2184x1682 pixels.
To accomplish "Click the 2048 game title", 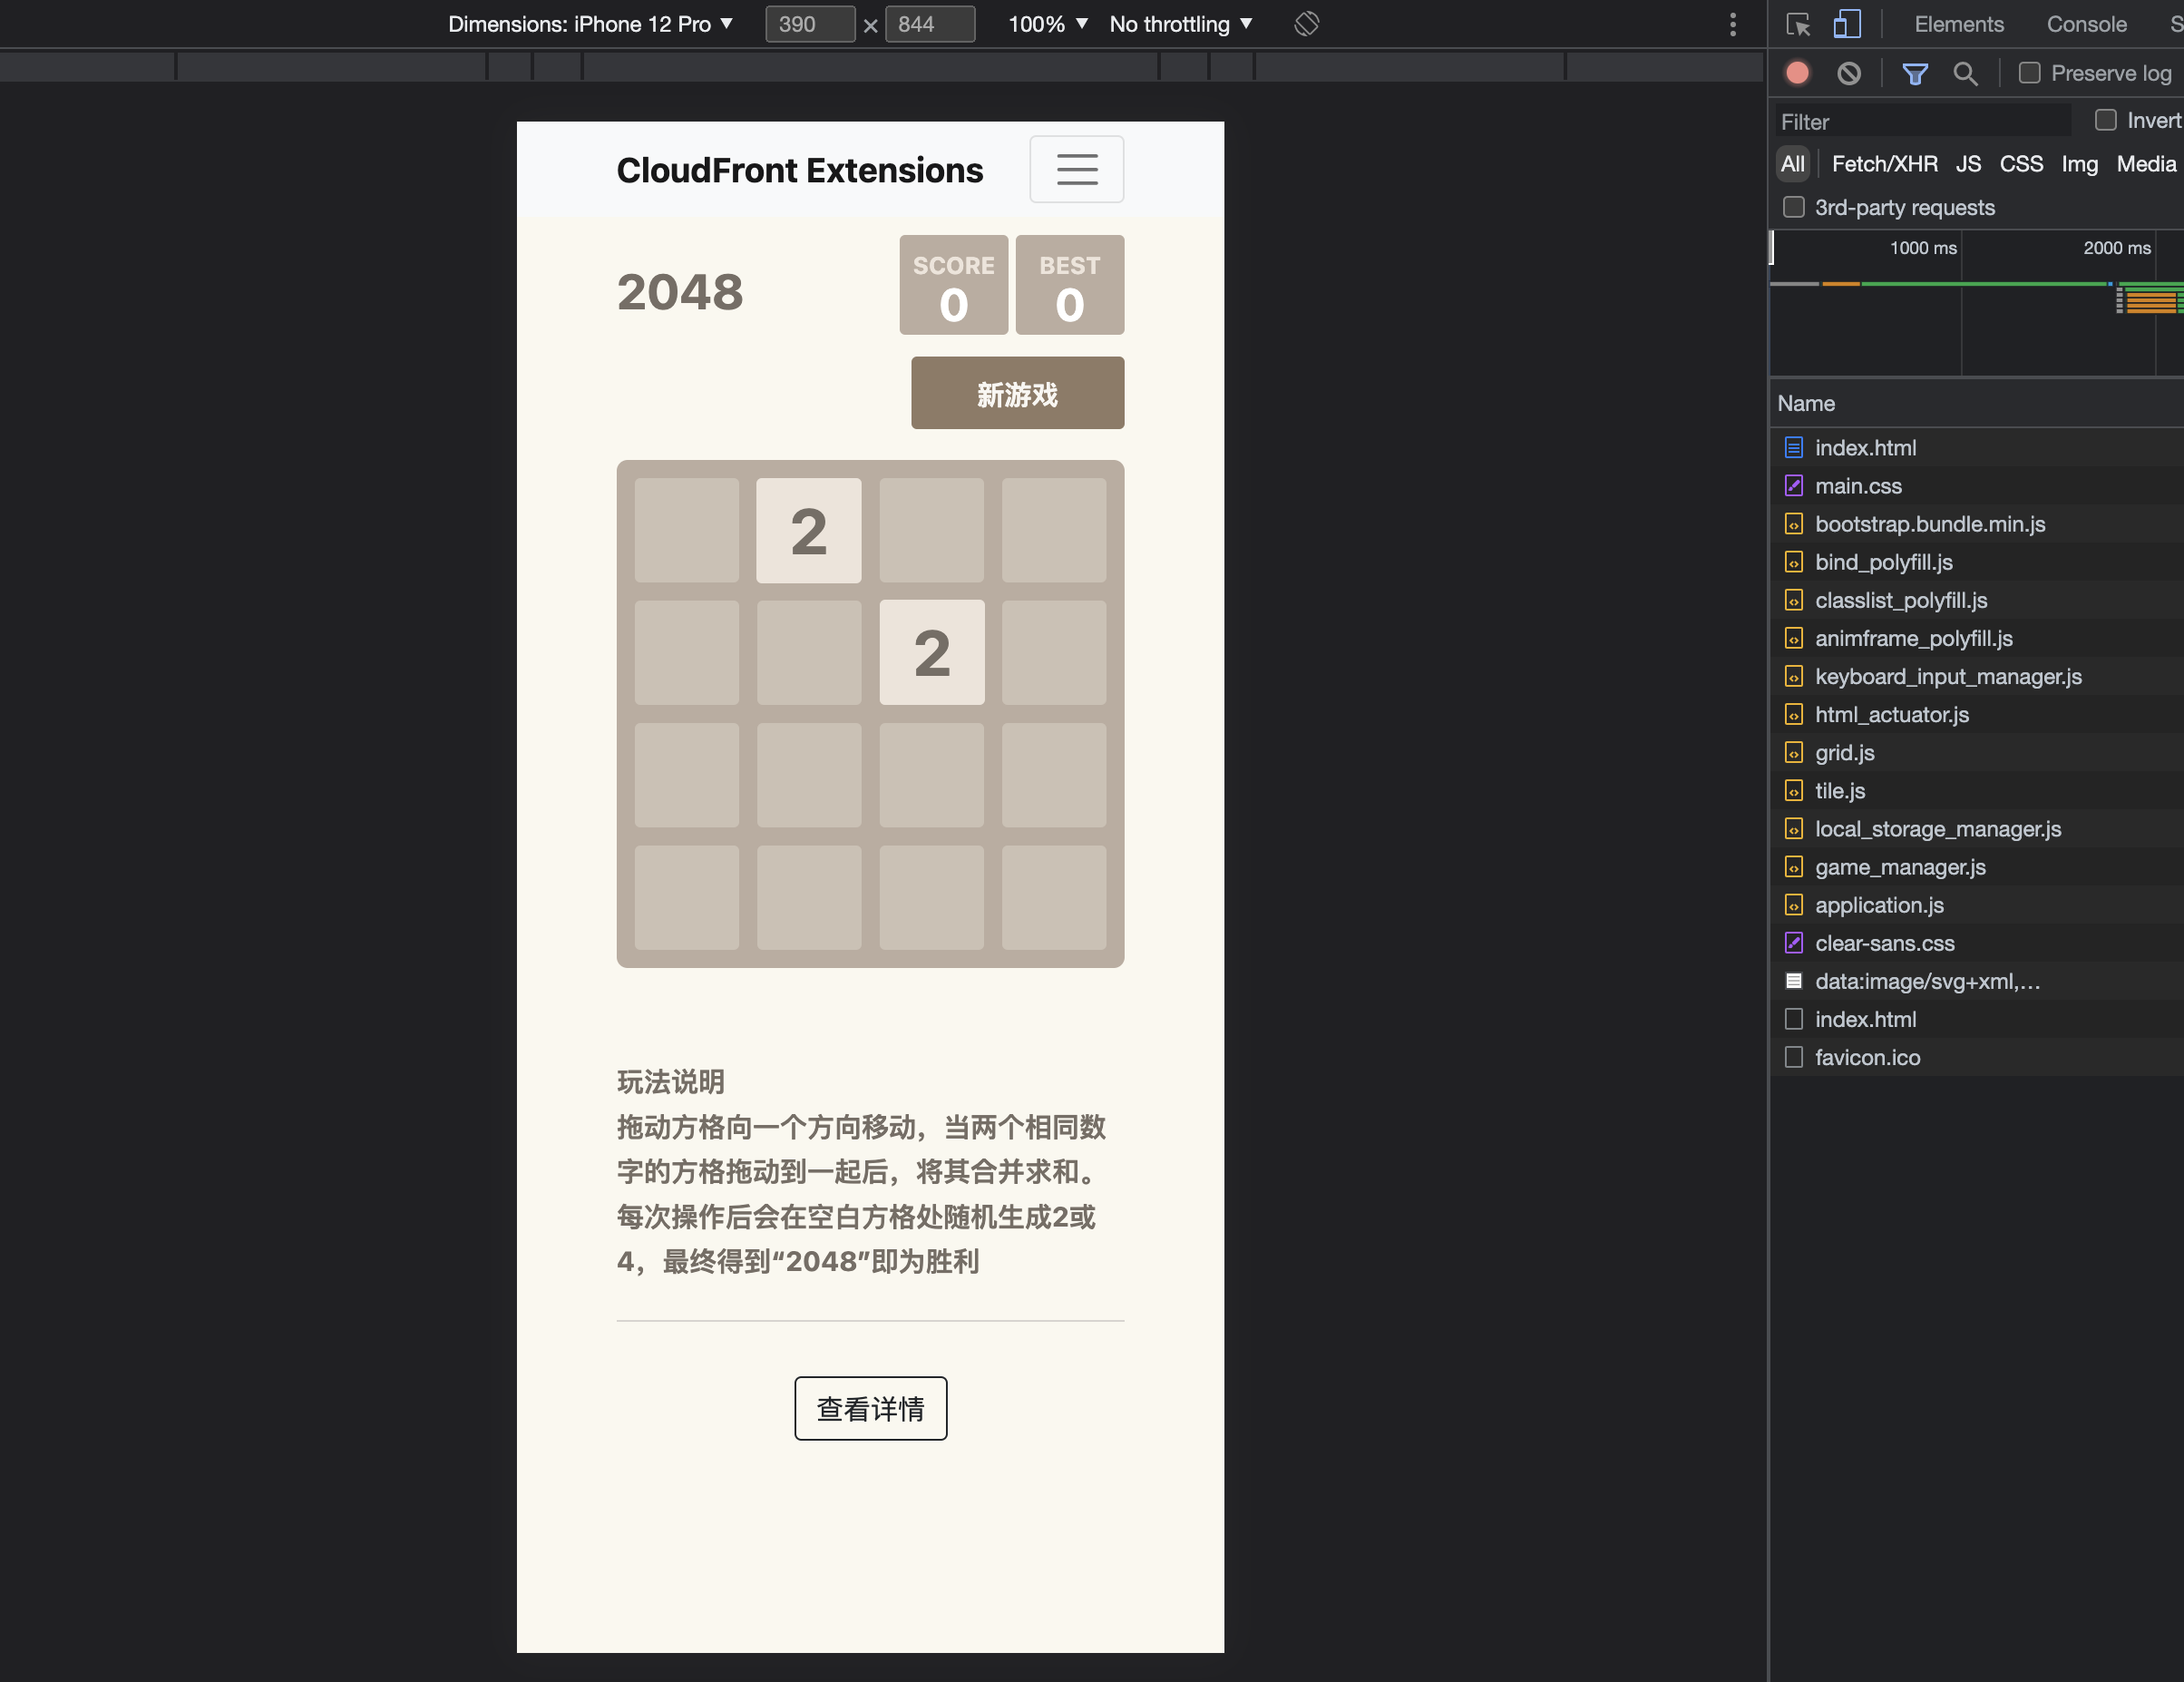I will tap(680, 292).
